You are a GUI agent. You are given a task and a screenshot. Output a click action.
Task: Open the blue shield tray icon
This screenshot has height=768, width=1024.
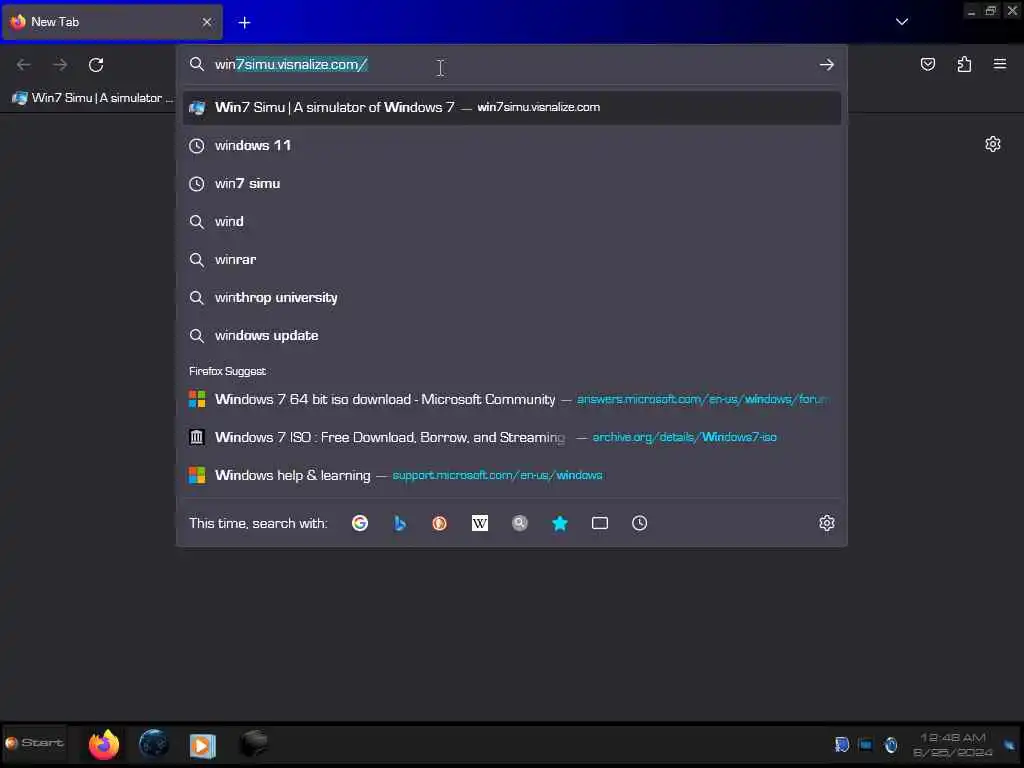(x=842, y=744)
